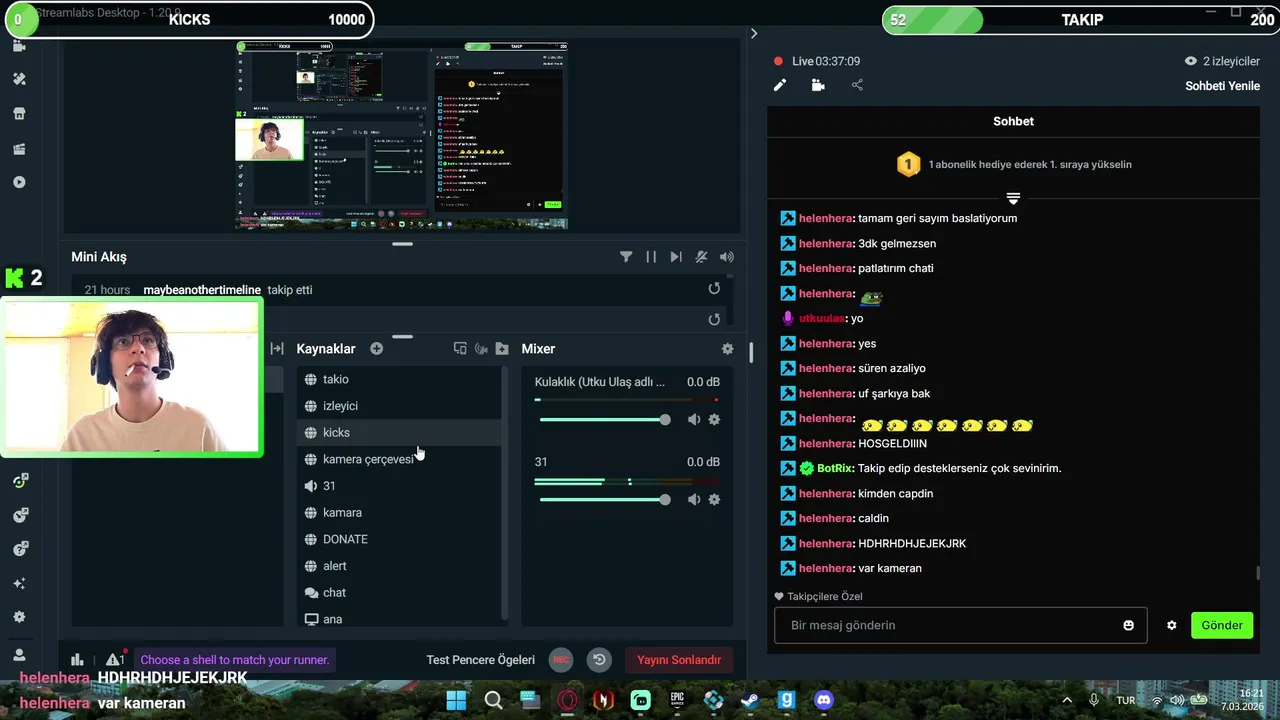Show hidden tray icons chevron
This screenshot has height=720, width=1280.
click(1067, 700)
